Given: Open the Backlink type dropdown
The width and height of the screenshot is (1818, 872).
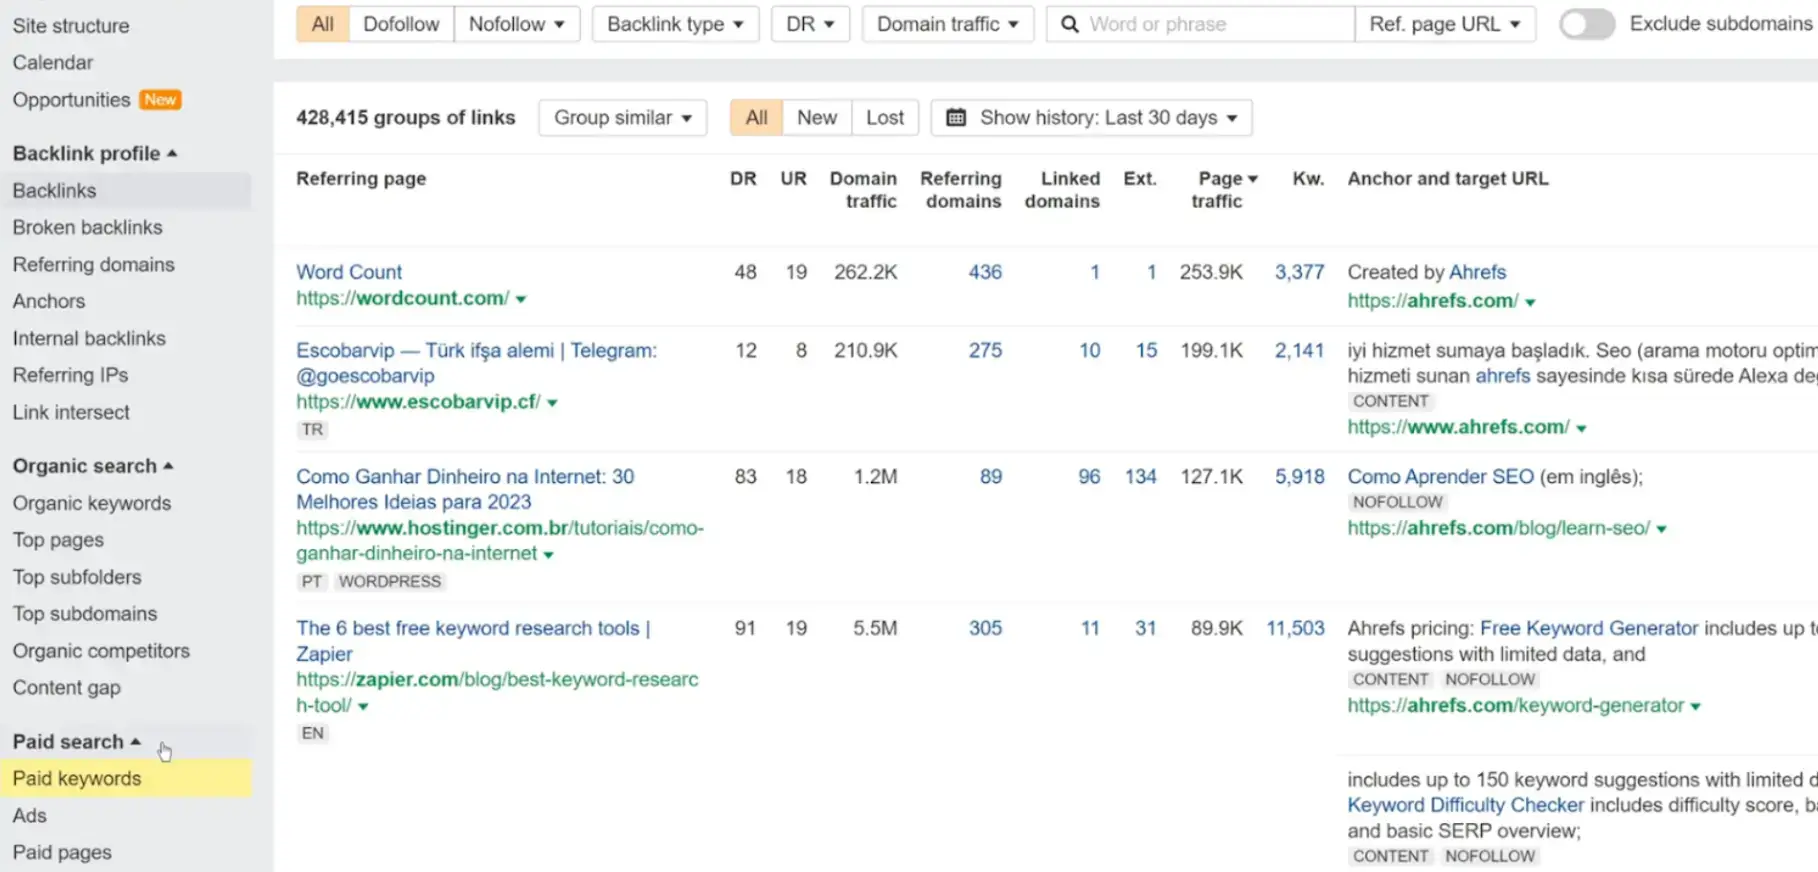Looking at the screenshot, I should [x=675, y=24].
